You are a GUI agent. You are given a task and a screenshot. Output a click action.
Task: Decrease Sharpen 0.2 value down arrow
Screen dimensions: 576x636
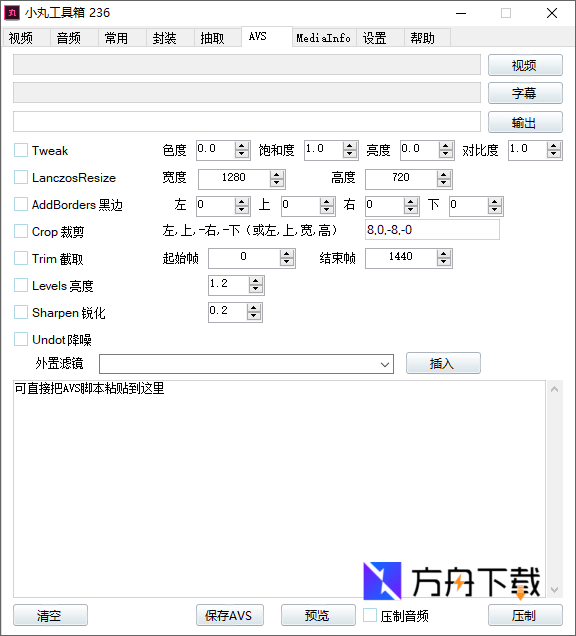click(x=254, y=316)
